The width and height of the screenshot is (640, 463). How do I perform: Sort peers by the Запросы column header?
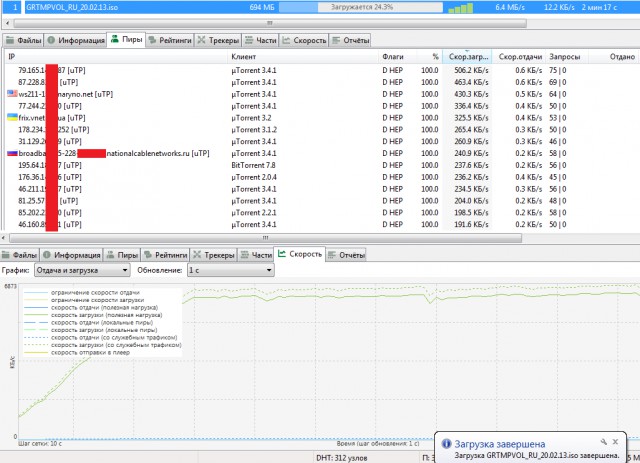[x=567, y=57]
